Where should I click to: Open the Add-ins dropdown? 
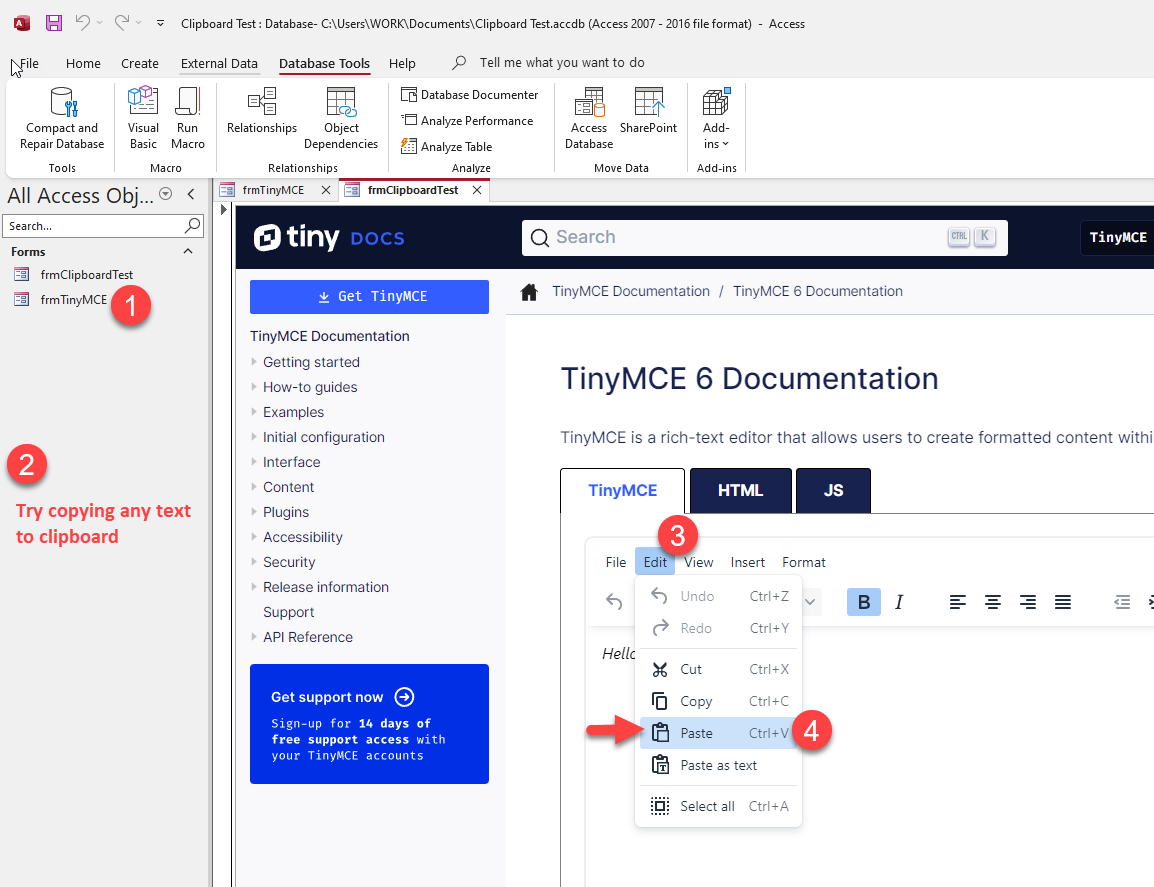[x=716, y=119]
